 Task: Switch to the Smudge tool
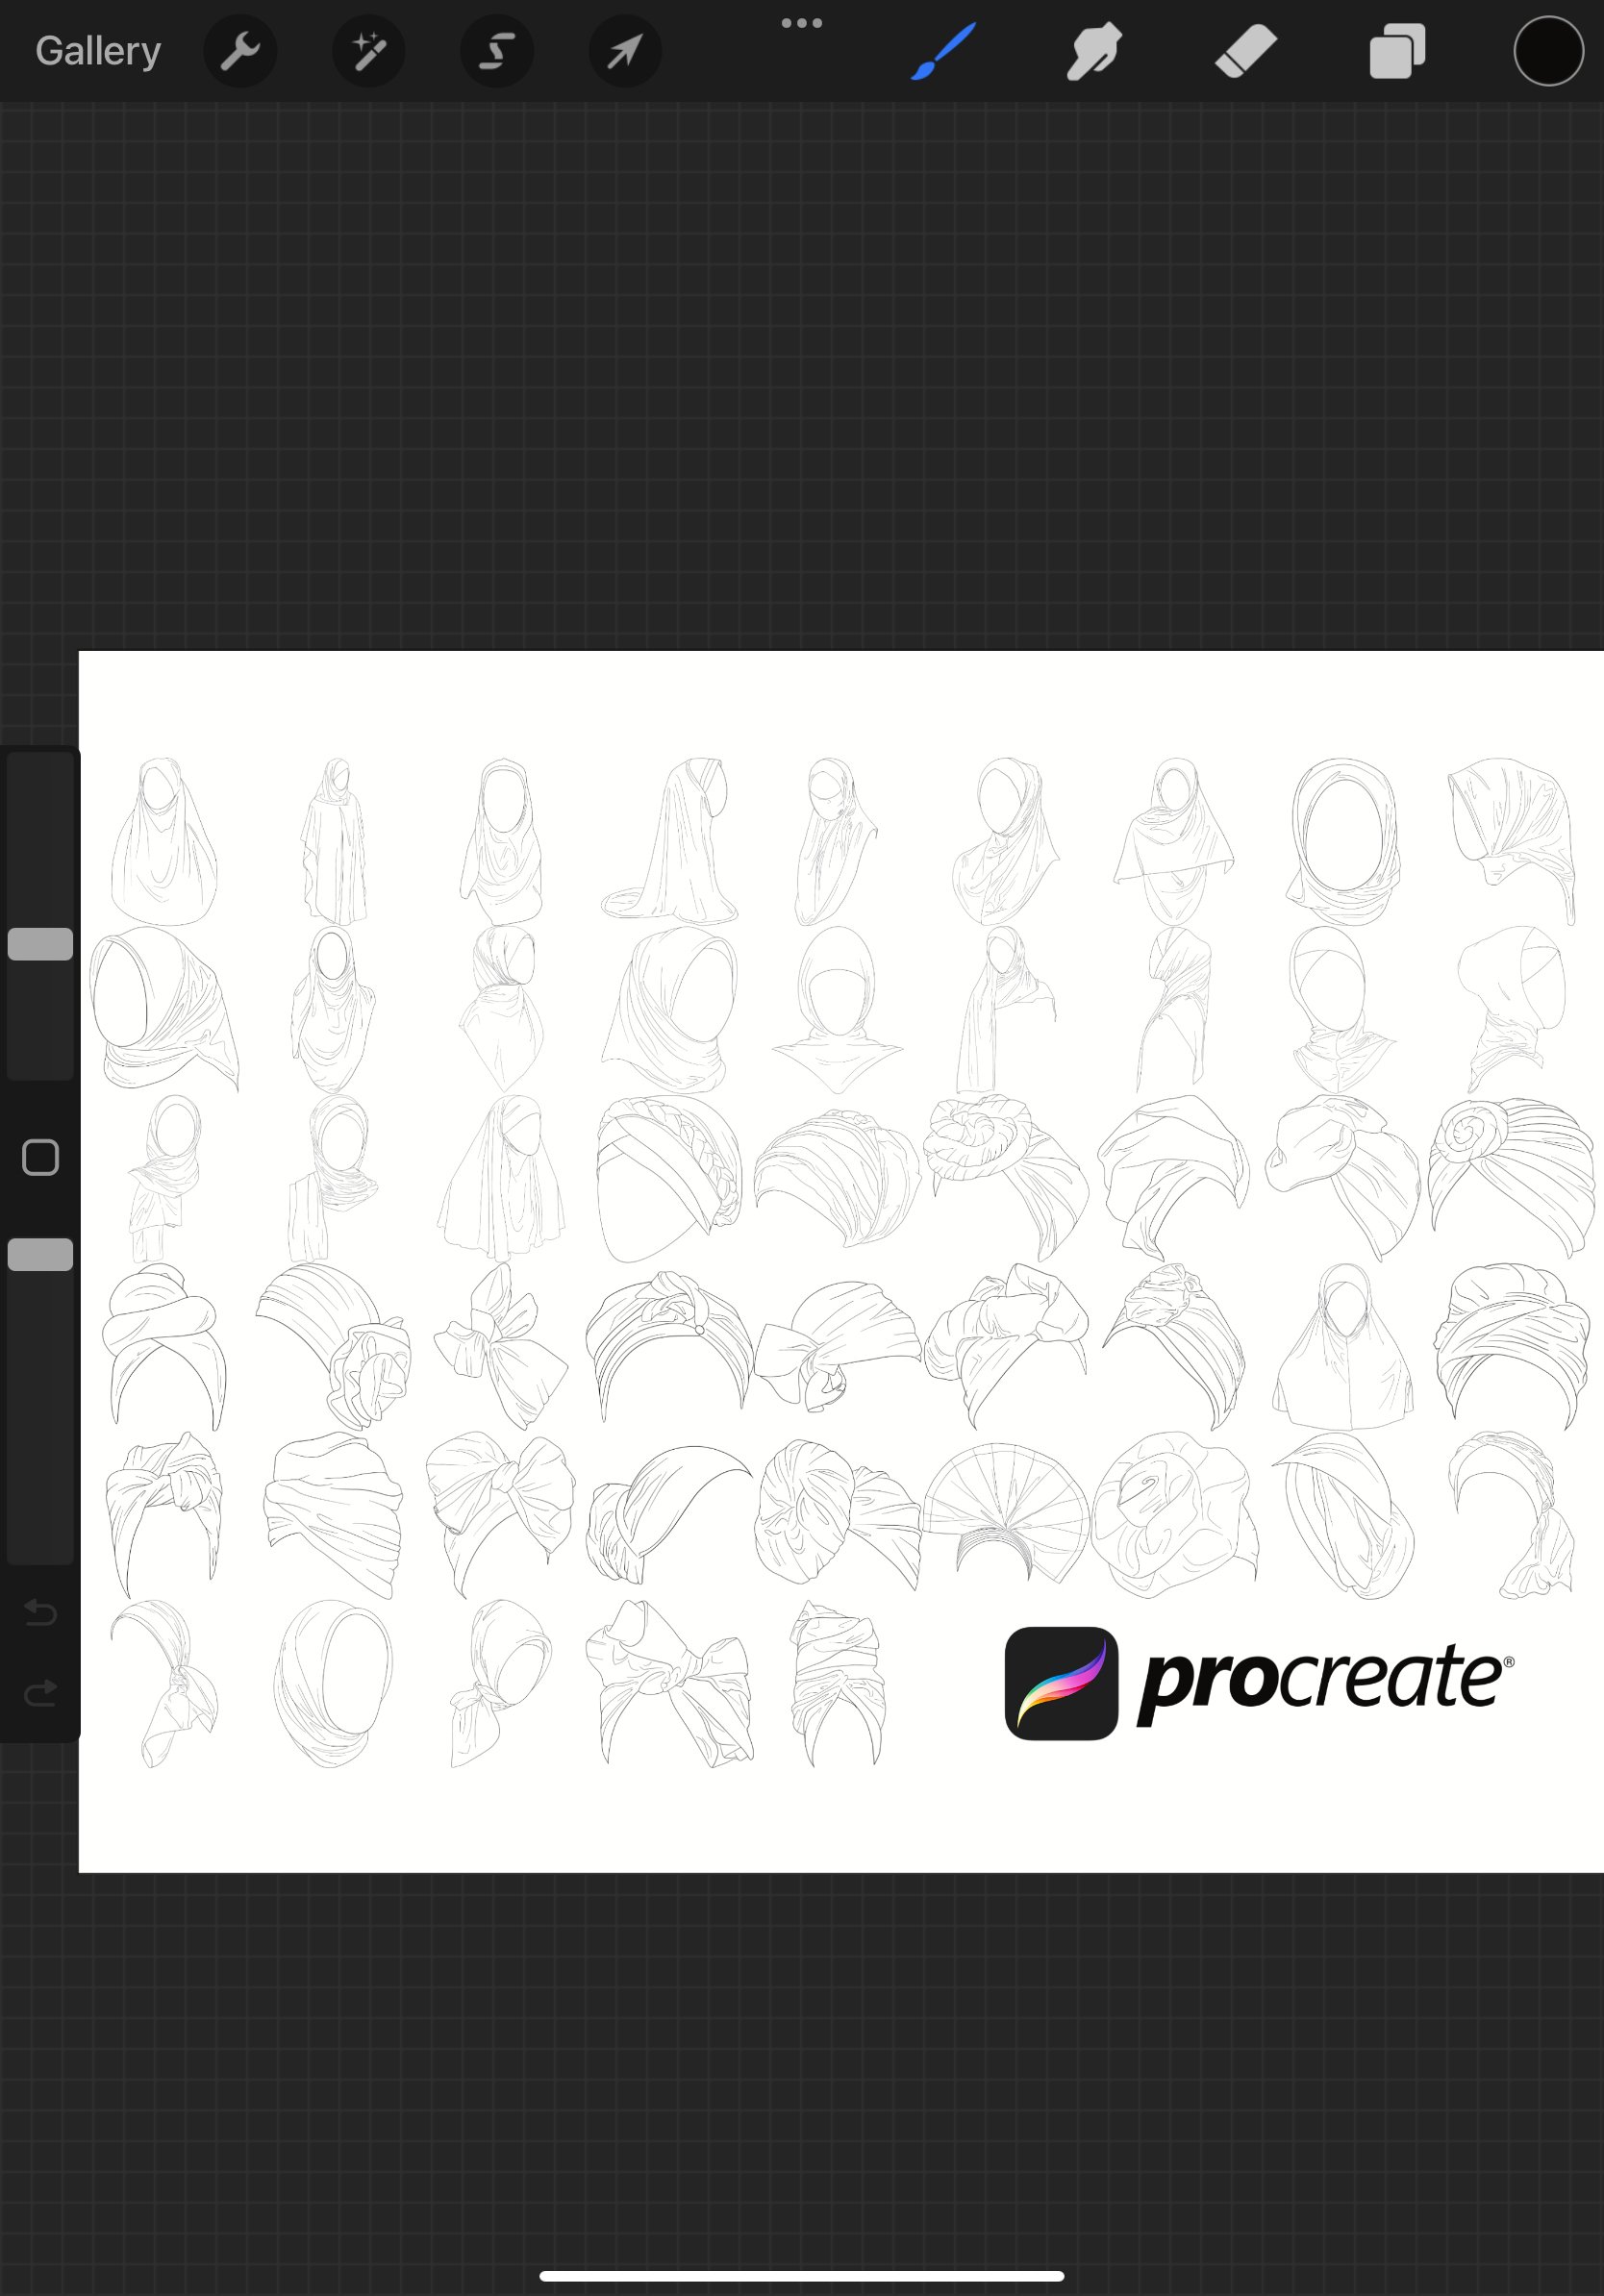1092,51
